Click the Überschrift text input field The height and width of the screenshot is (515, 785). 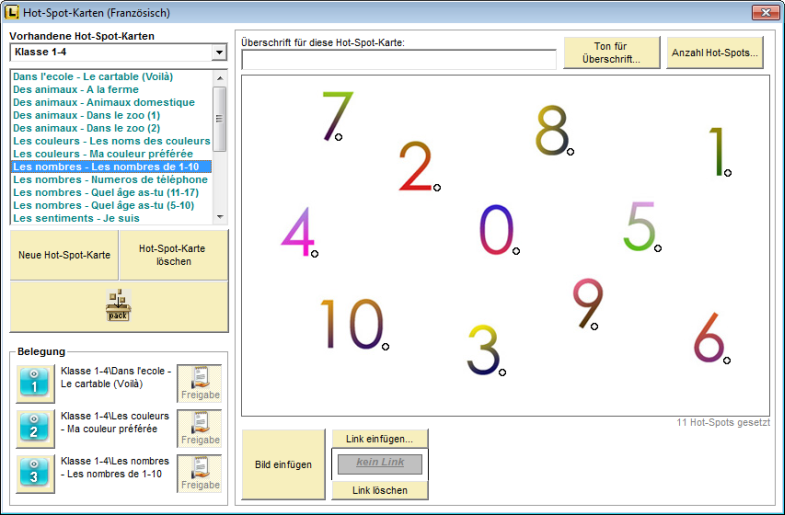(399, 60)
